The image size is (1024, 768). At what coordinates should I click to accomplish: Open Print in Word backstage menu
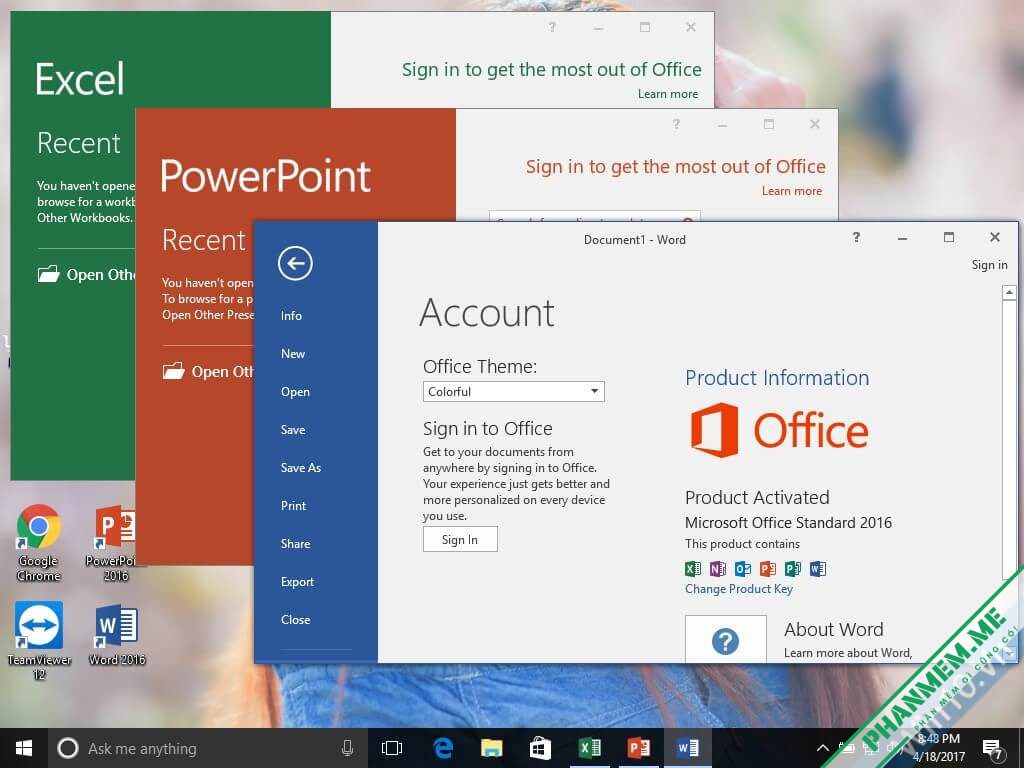click(x=293, y=505)
